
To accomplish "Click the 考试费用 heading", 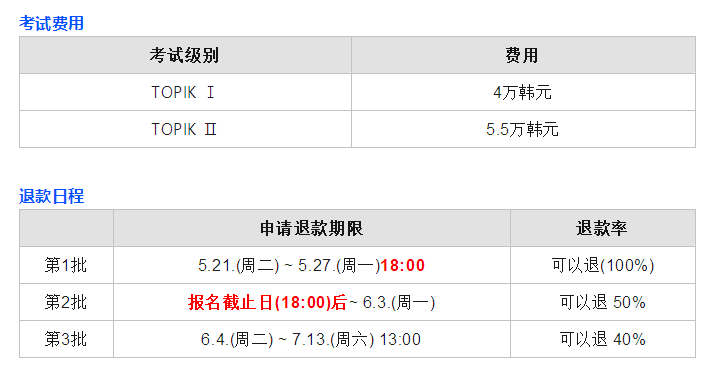I will click(x=51, y=23).
